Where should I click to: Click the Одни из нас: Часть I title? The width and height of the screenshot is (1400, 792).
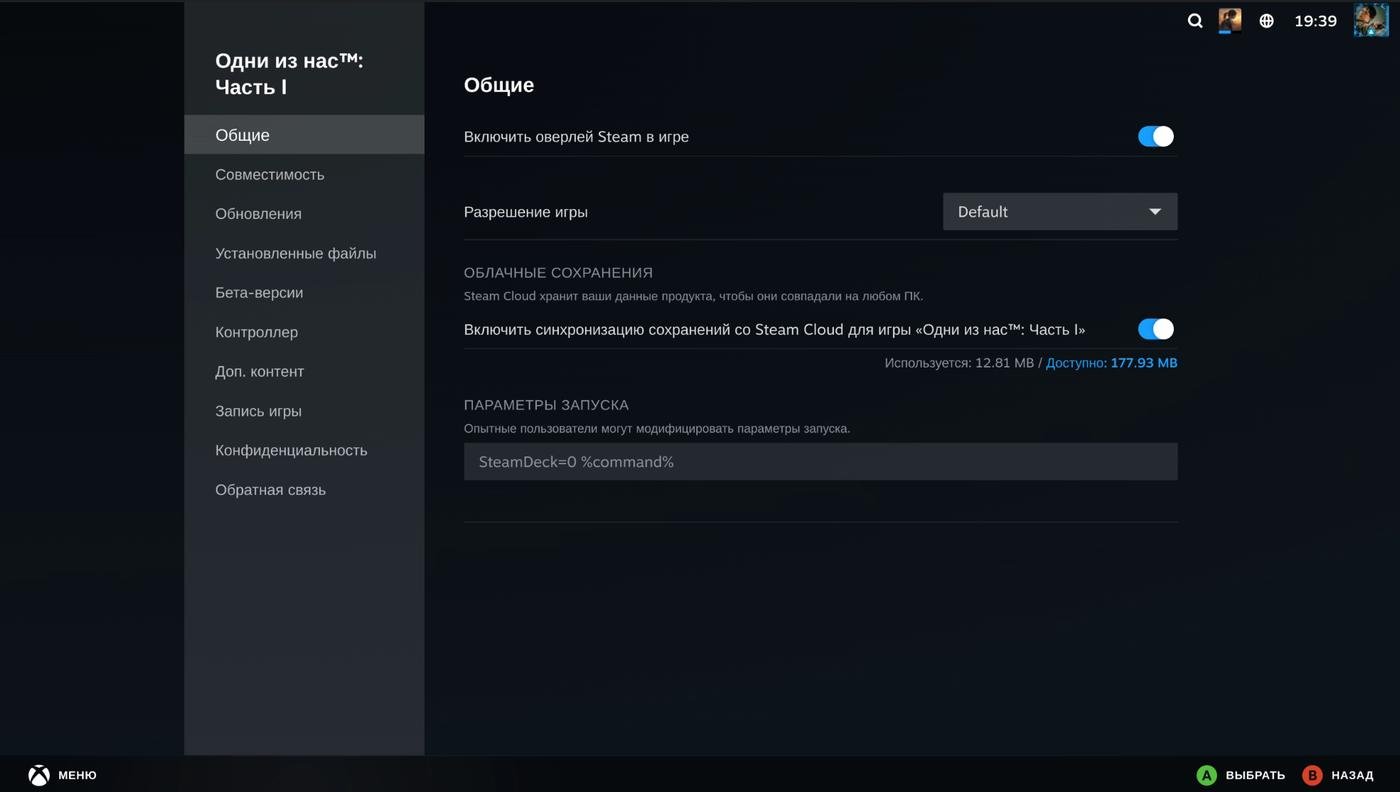pos(289,74)
